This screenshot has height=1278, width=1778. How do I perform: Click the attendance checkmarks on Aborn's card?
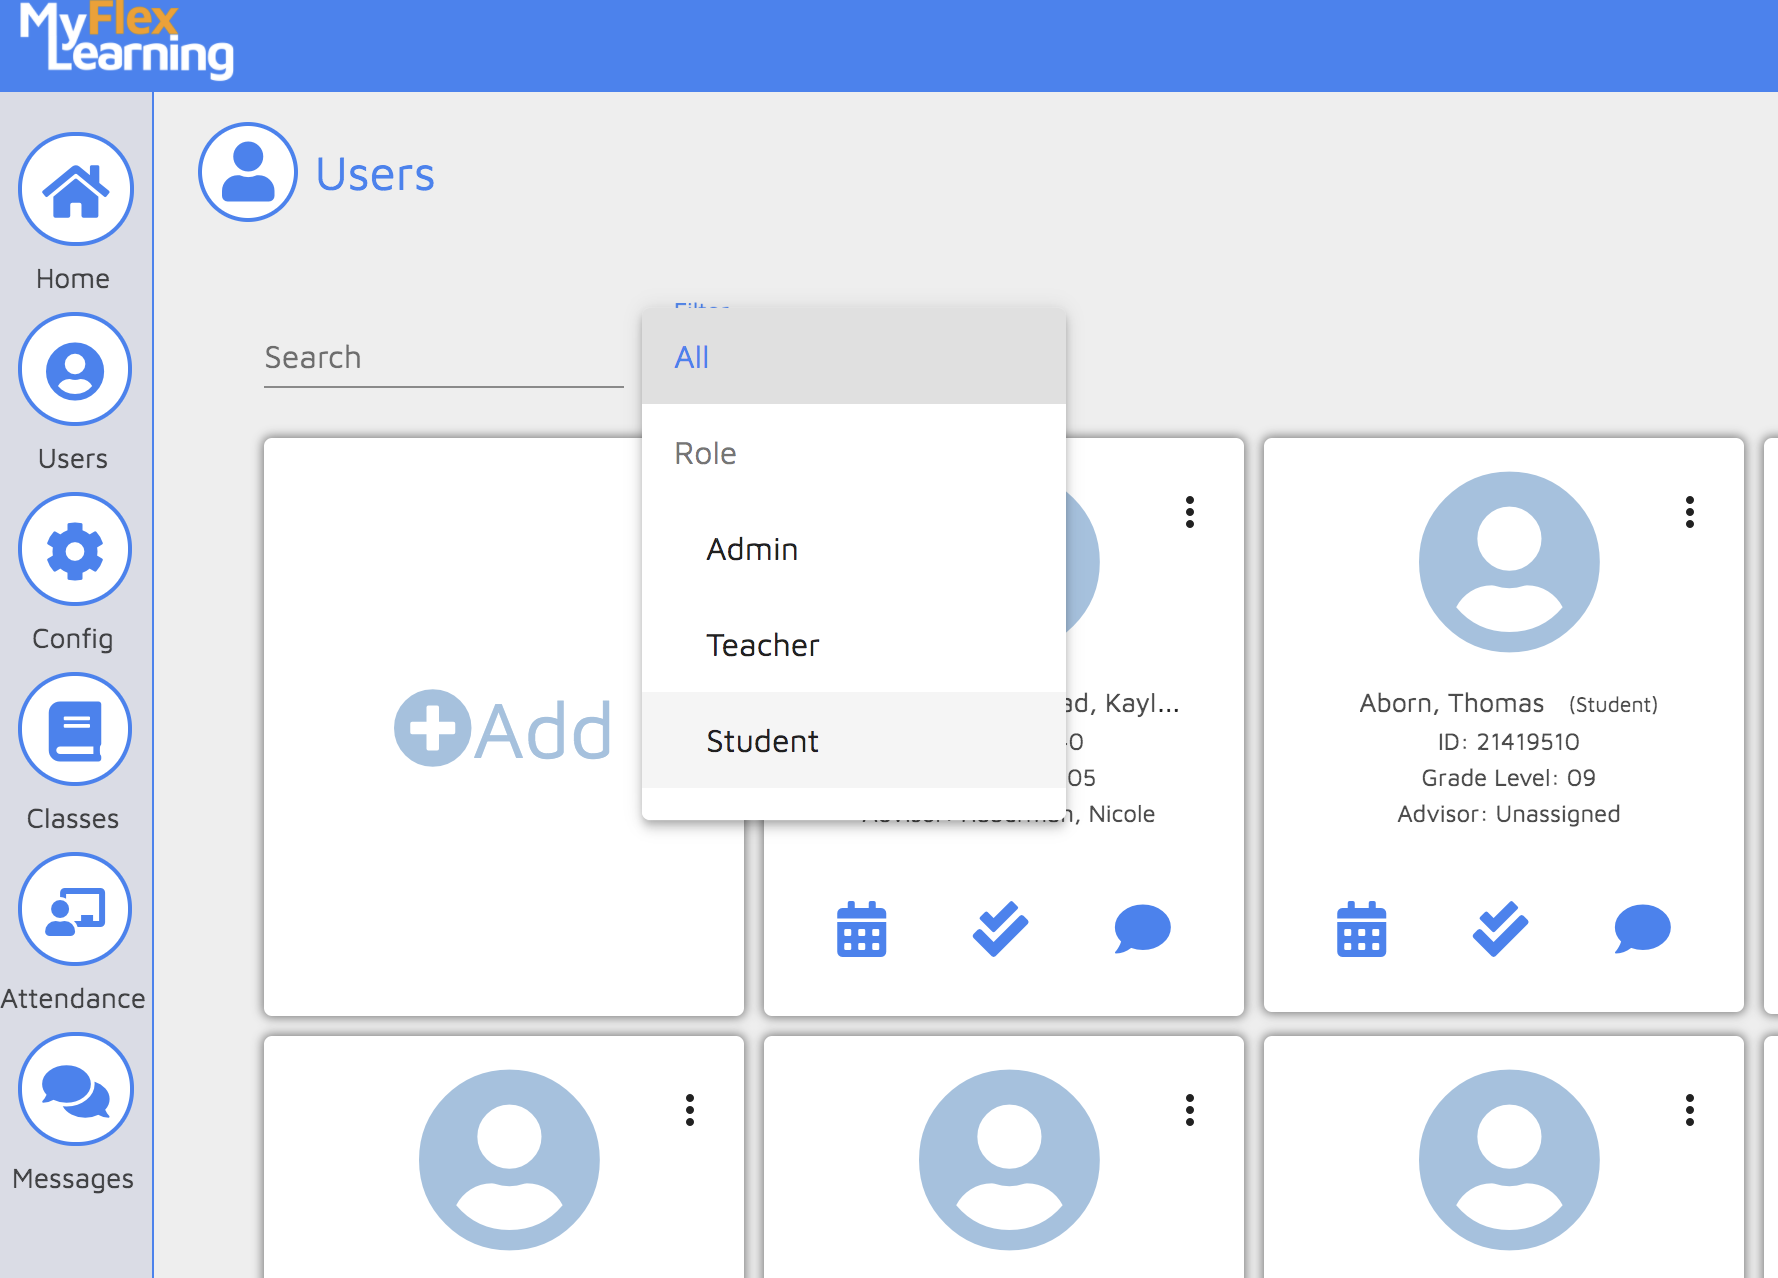[1498, 930]
